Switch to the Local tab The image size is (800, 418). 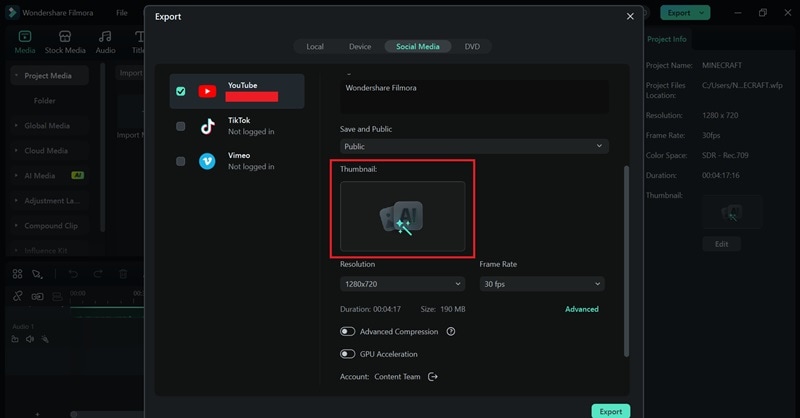315,46
